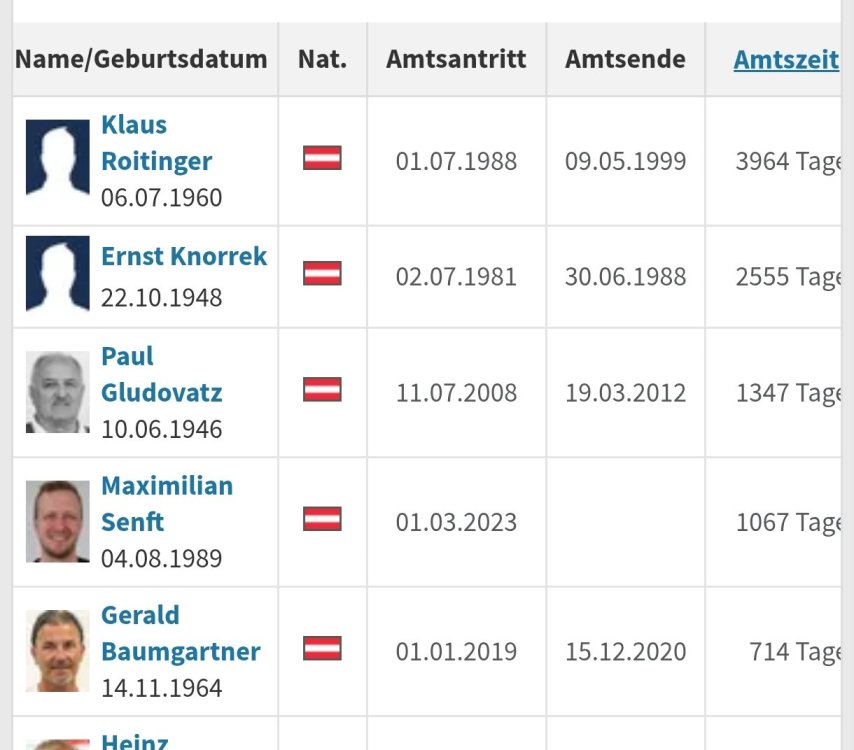854x750 pixels.
Task: Open Maximilian Senft's portrait photo
Action: [x=58, y=521]
